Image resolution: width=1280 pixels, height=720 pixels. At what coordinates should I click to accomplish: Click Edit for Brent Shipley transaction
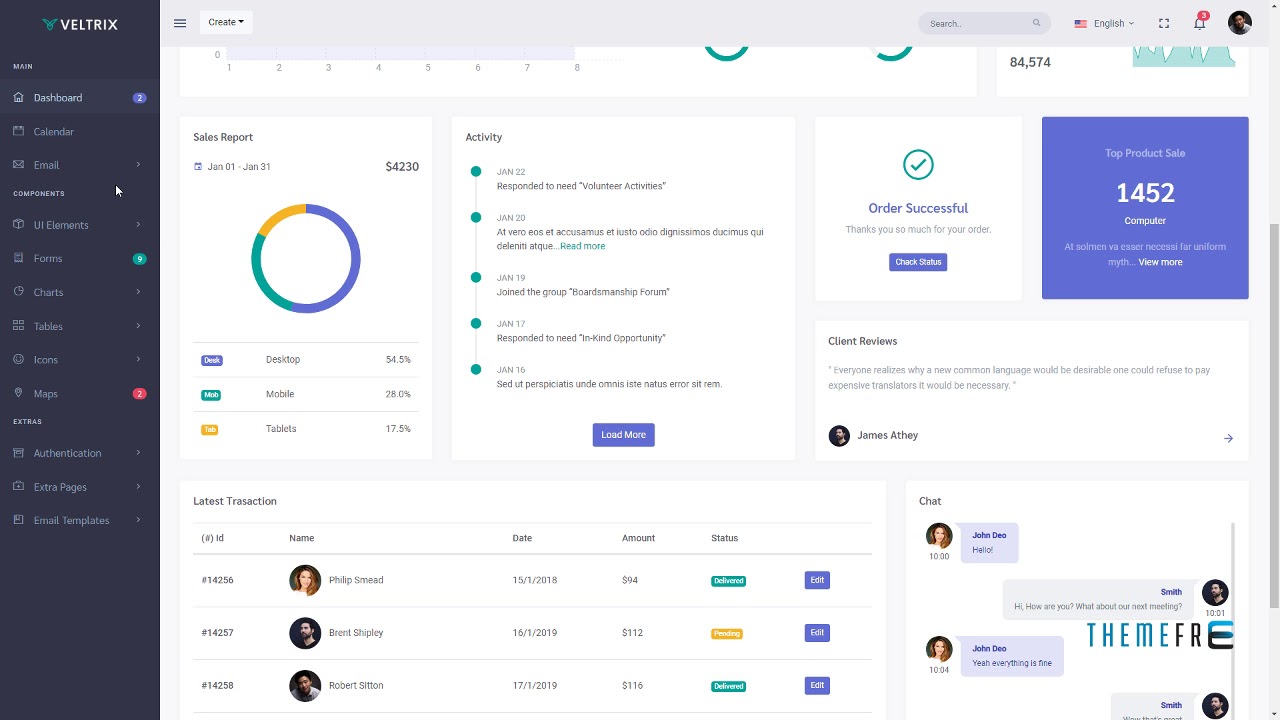point(817,633)
